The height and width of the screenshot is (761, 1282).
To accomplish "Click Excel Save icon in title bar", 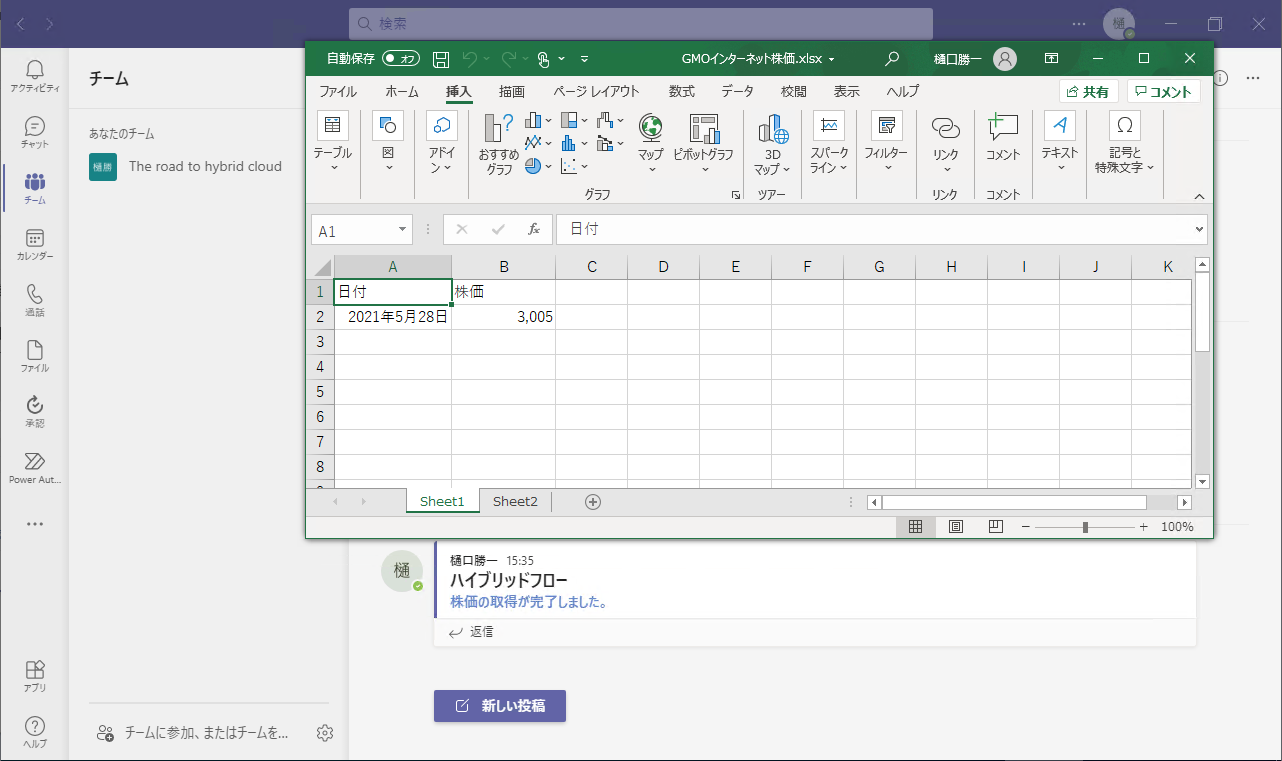I will pyautogui.click(x=441, y=59).
